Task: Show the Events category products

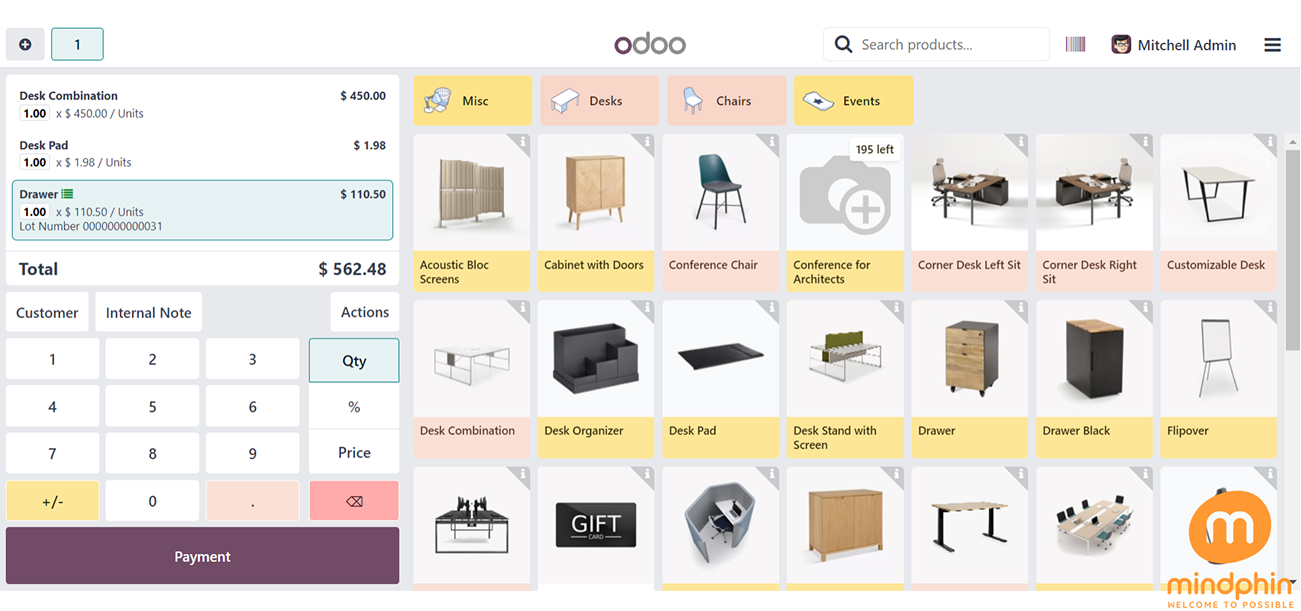Action: tap(853, 101)
